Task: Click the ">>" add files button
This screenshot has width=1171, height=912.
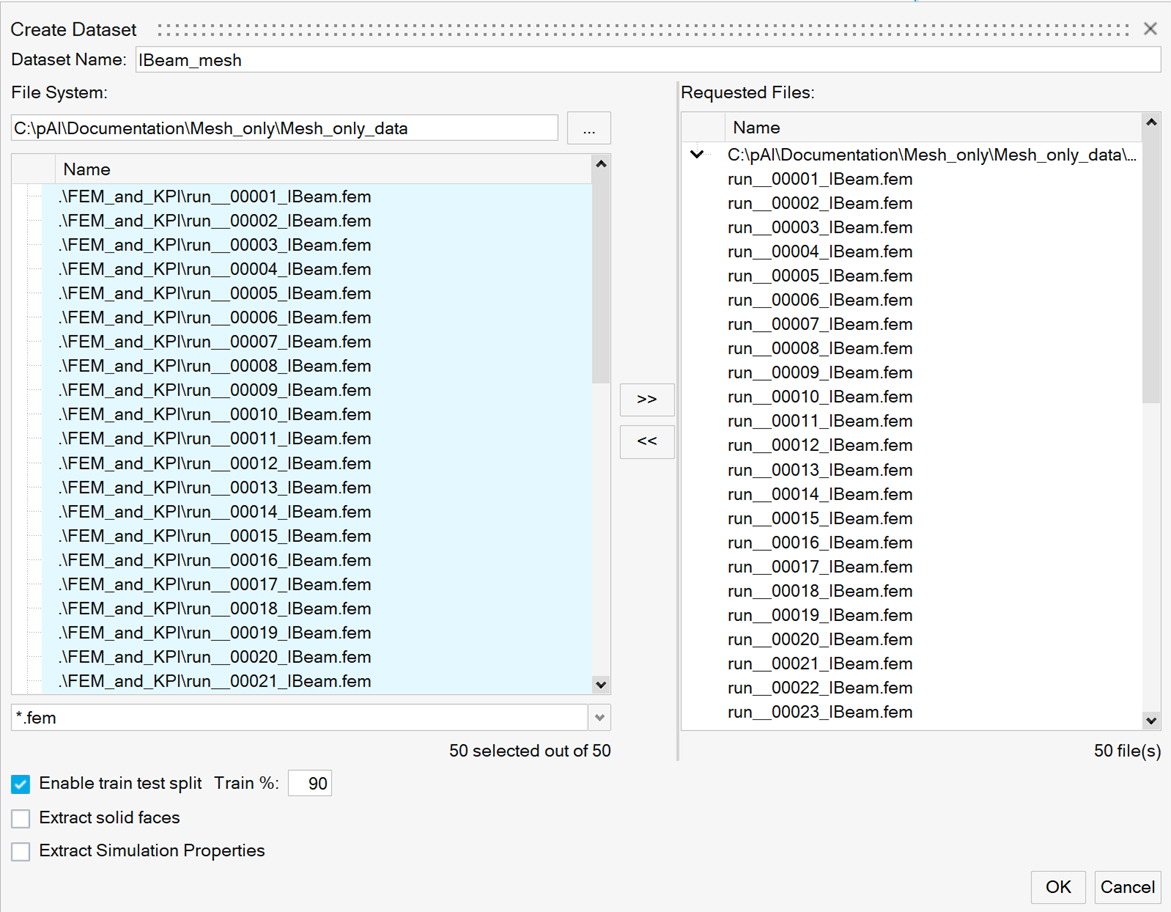Action: tap(646, 399)
